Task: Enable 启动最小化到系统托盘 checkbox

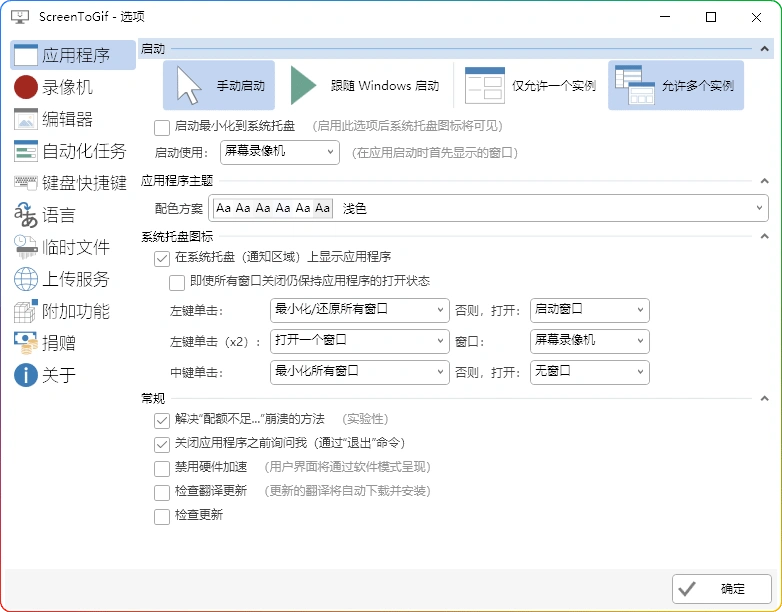Action: point(162,128)
